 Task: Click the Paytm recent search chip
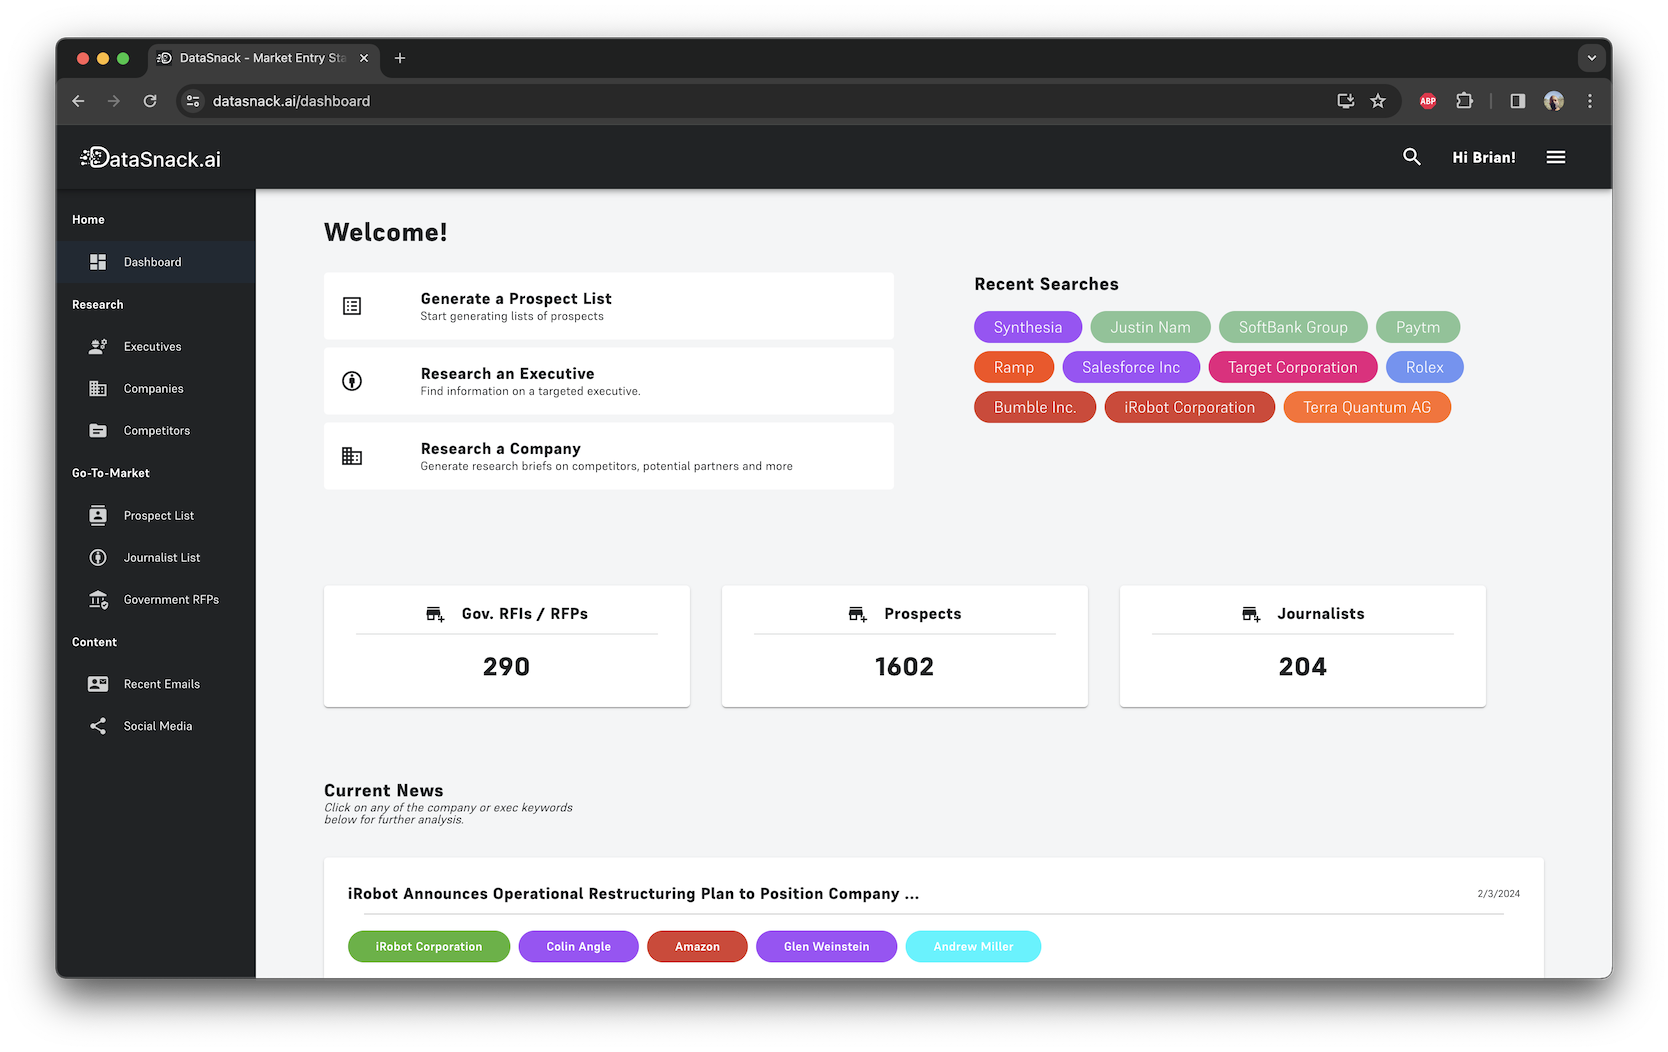[1418, 327]
